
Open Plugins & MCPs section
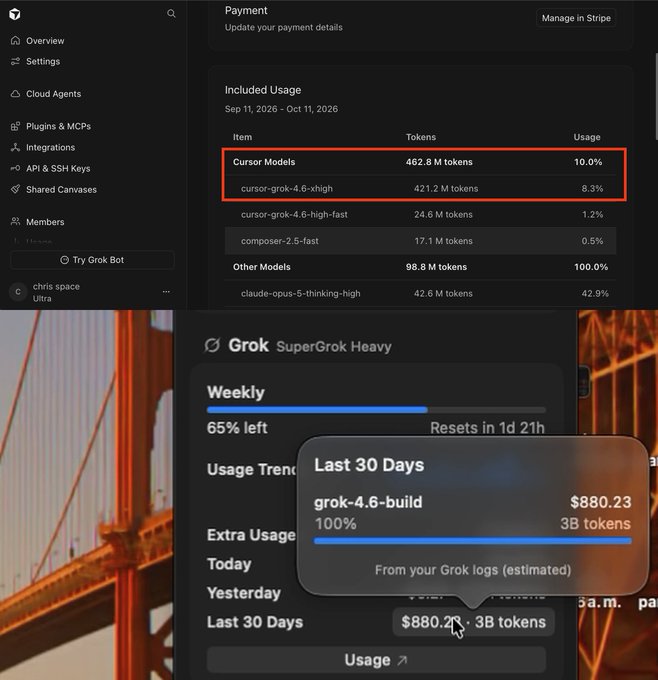tap(59, 127)
